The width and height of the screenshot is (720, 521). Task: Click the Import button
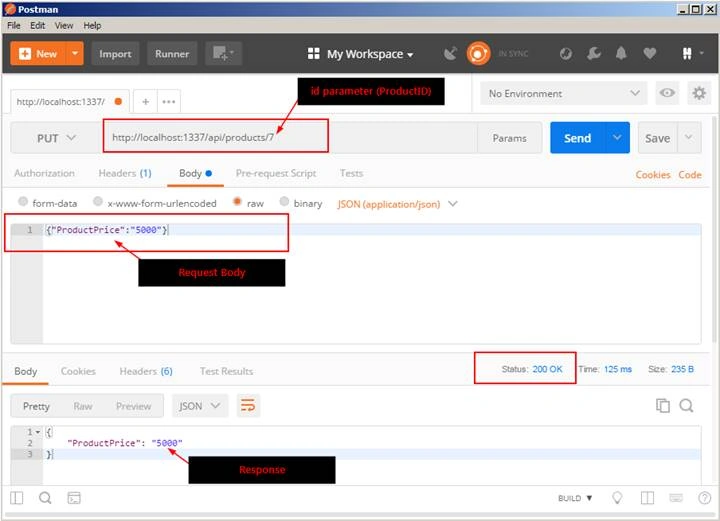tap(115, 54)
